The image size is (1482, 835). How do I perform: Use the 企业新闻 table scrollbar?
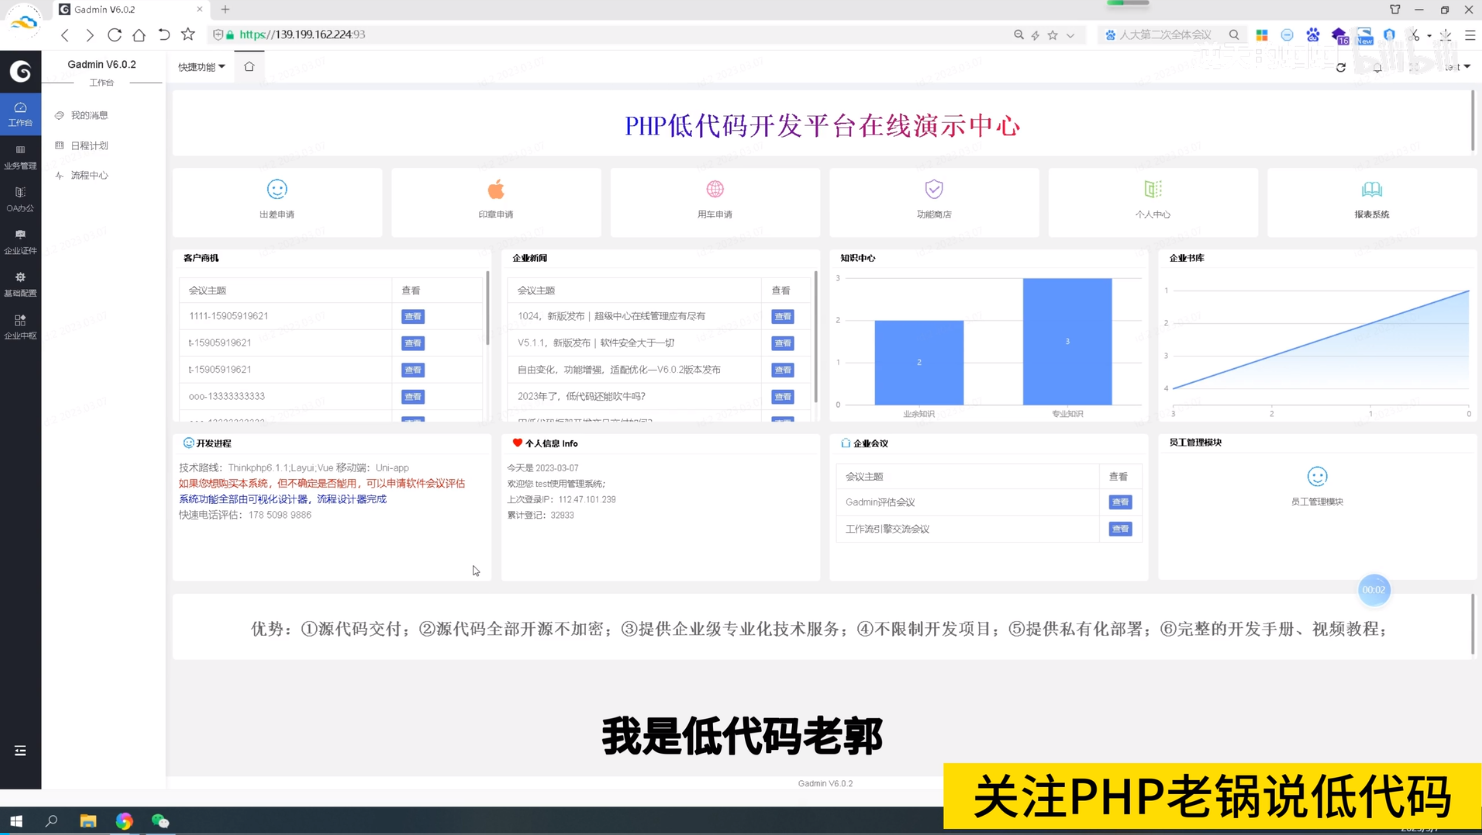coord(816,336)
